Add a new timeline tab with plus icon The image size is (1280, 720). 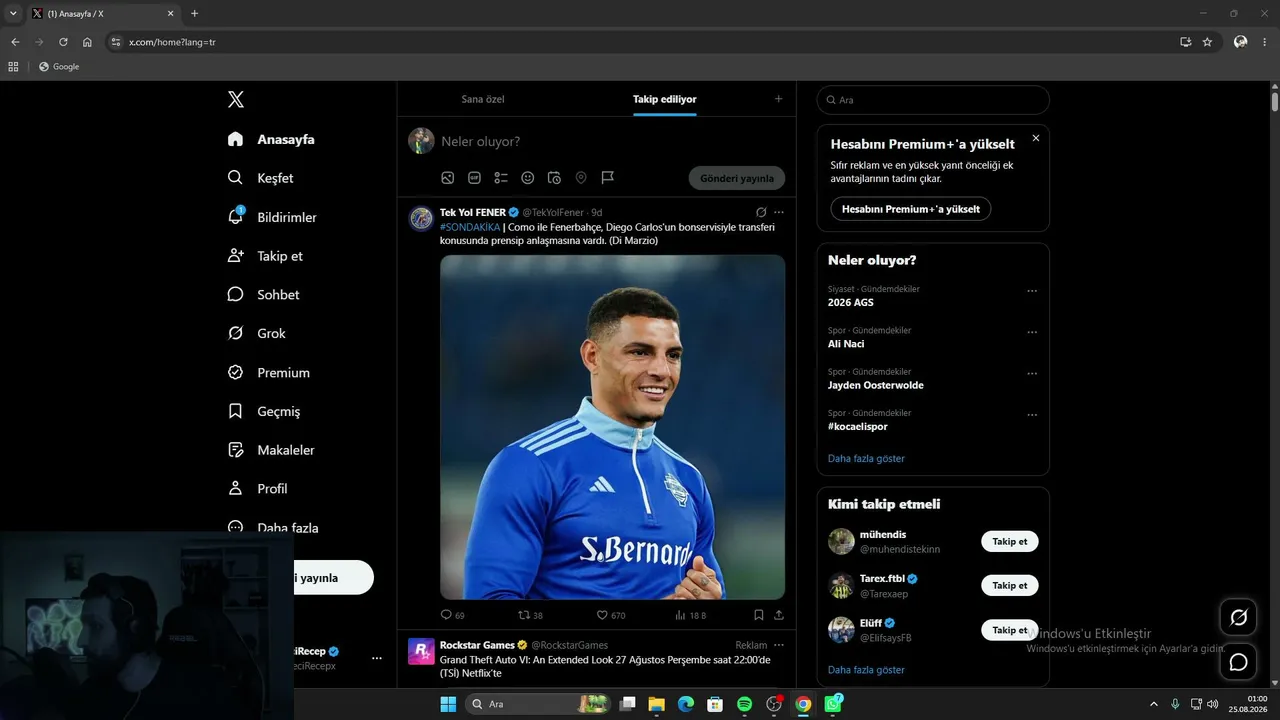779,99
